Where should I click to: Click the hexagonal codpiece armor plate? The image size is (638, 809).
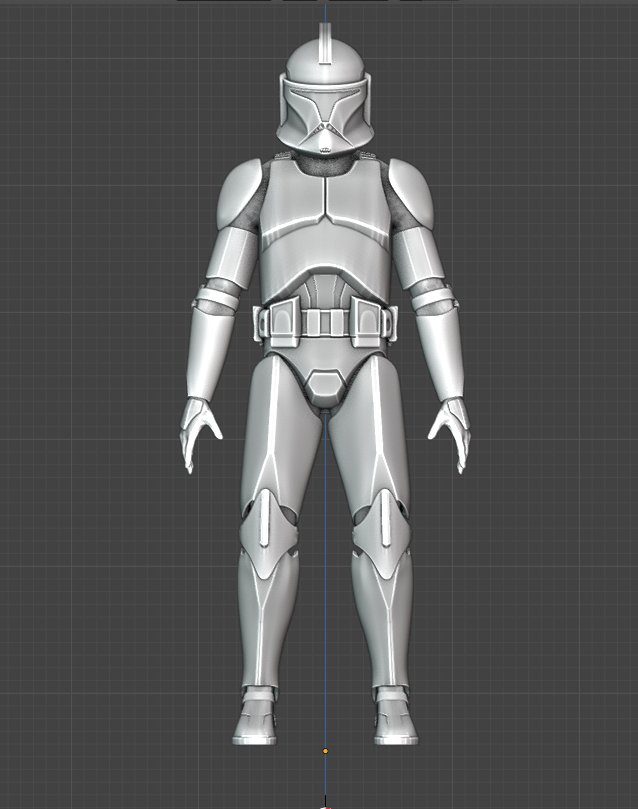pos(324,389)
